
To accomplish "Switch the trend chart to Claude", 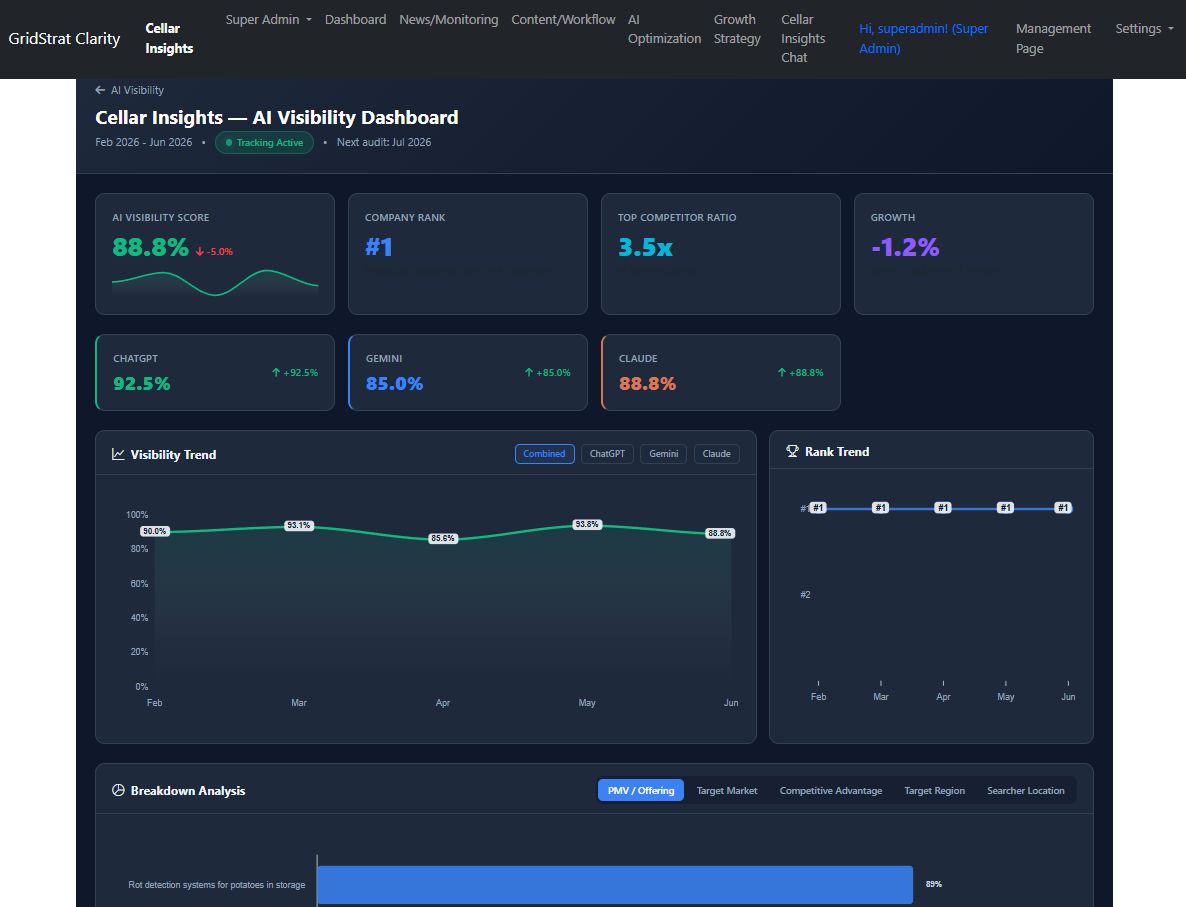I will [x=716, y=454].
